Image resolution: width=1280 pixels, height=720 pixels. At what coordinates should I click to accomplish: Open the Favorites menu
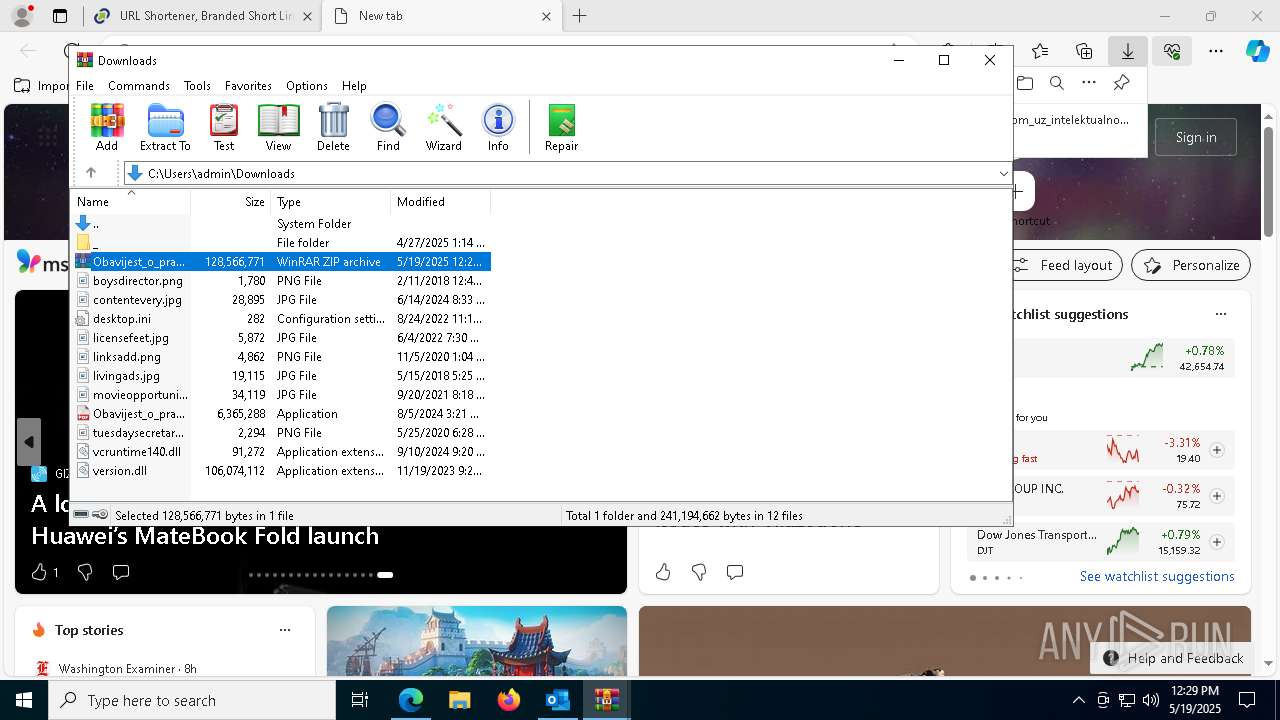(x=248, y=86)
